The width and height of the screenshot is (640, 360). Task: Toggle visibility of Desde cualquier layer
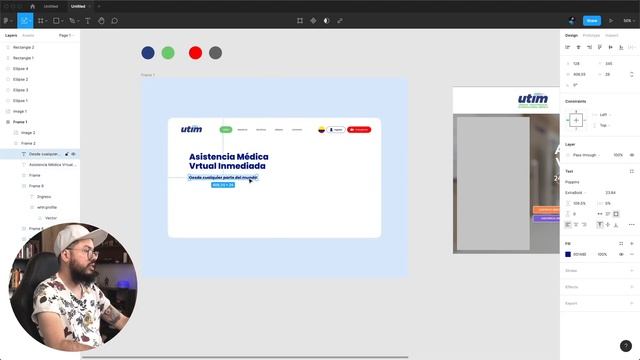click(x=73, y=154)
